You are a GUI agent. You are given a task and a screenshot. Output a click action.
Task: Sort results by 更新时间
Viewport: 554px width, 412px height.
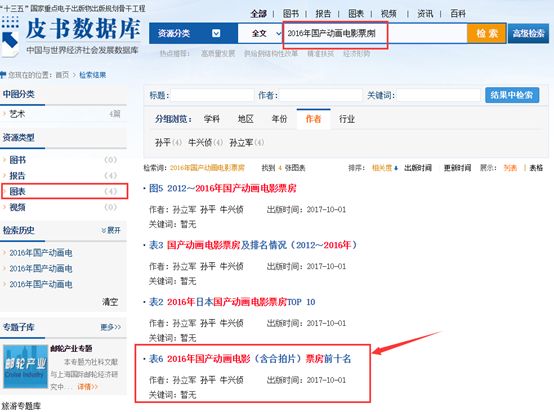tap(457, 168)
